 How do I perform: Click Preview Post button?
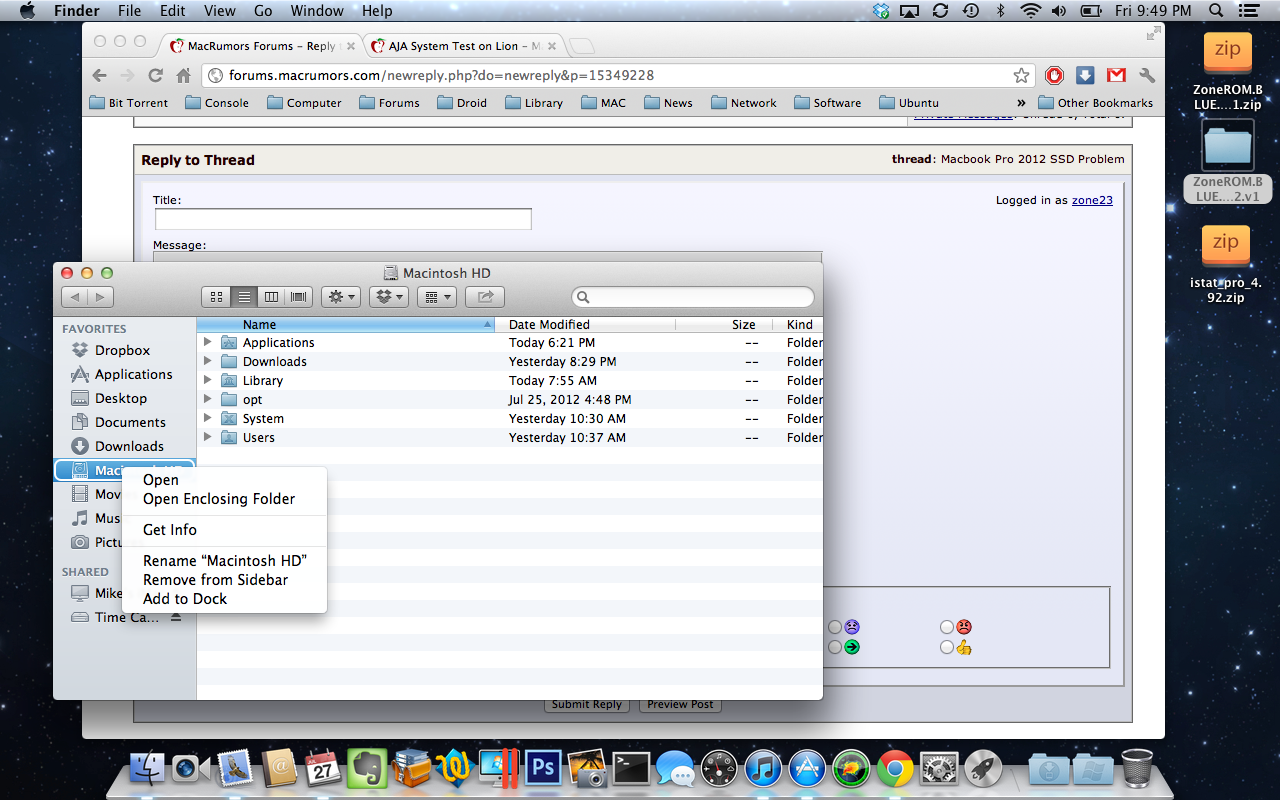coord(680,704)
